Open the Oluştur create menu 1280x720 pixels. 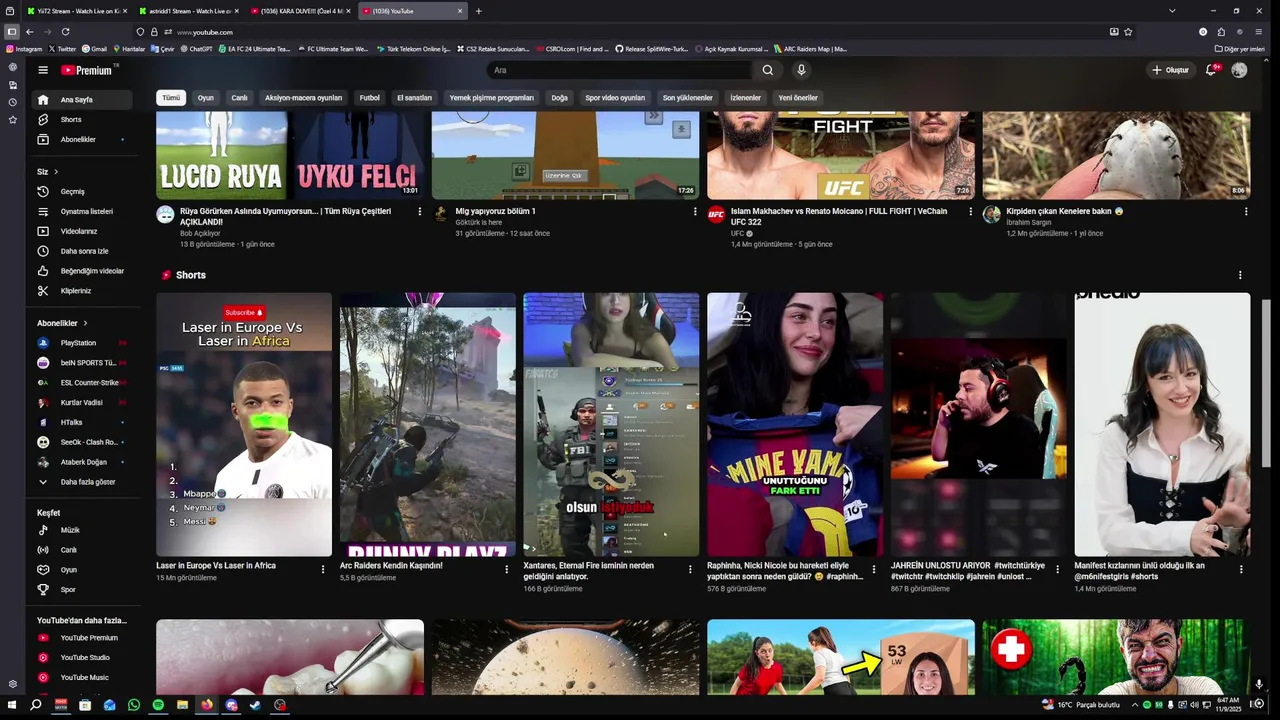[x=1170, y=70]
